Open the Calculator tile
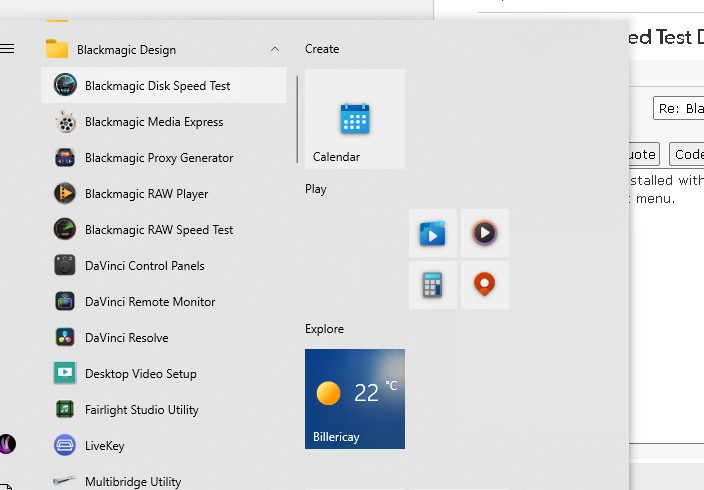Image resolution: width=704 pixels, height=490 pixels. [433, 285]
